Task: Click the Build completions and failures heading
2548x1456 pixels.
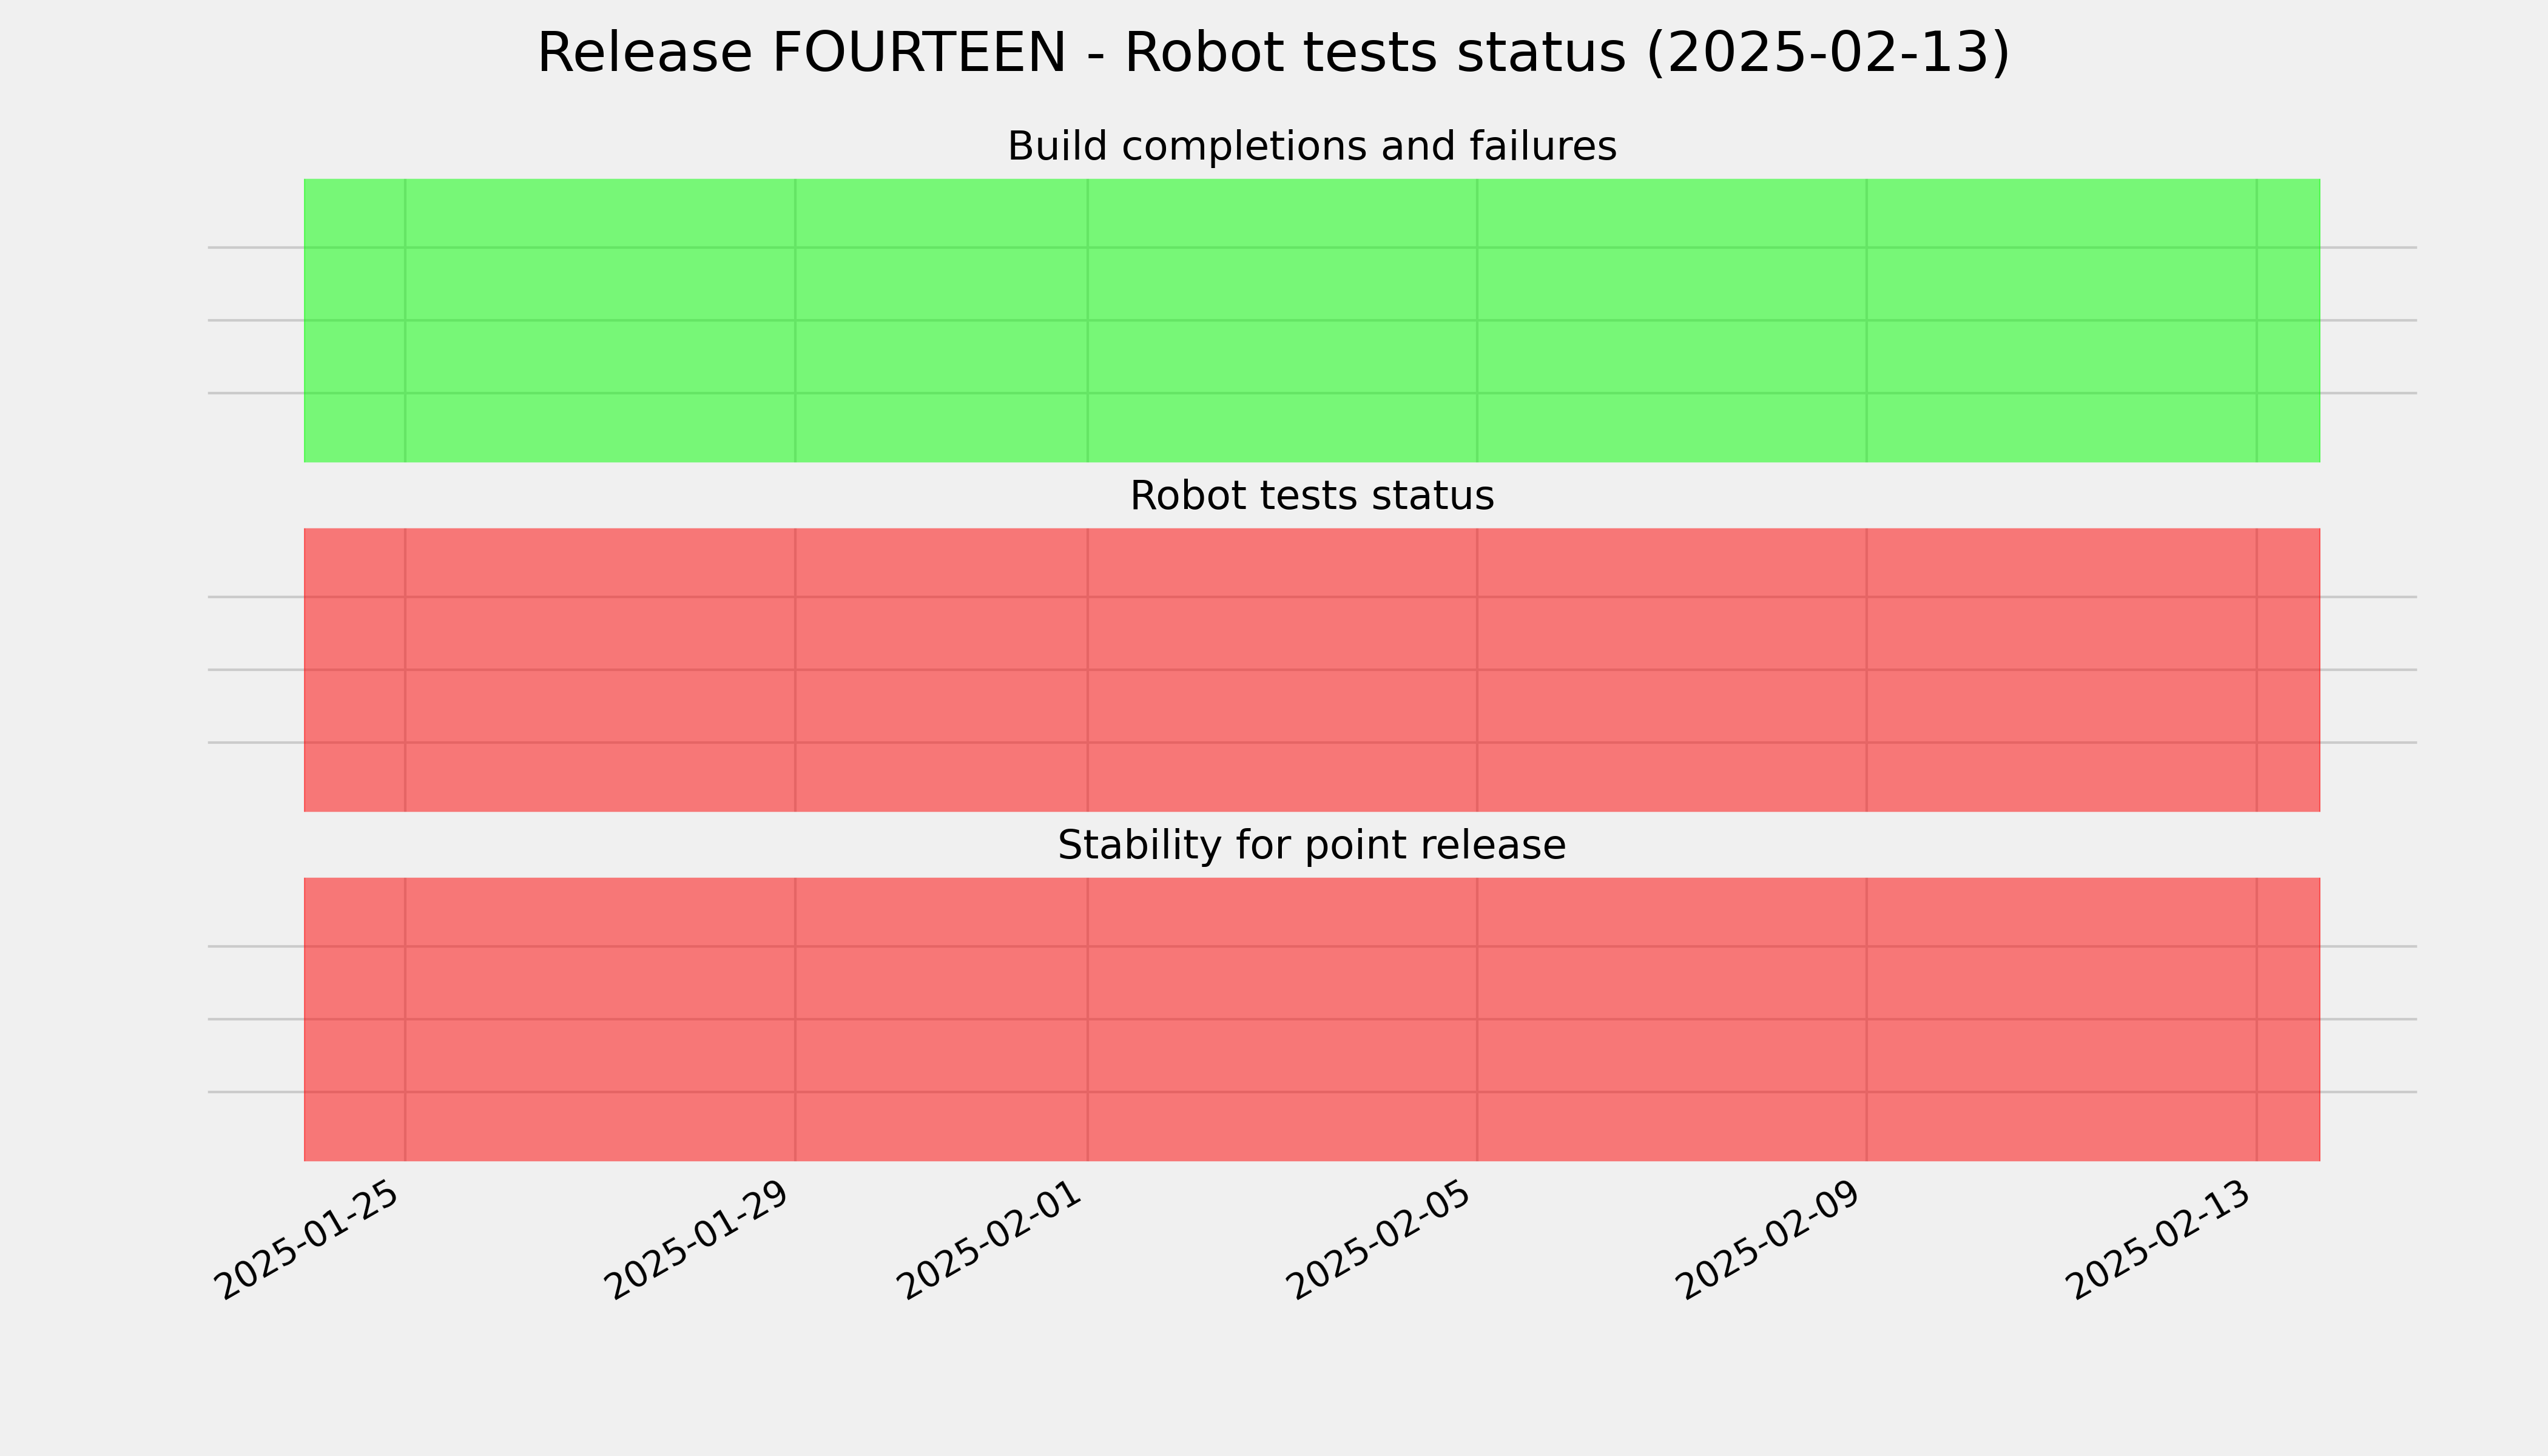Action: click(1311, 146)
